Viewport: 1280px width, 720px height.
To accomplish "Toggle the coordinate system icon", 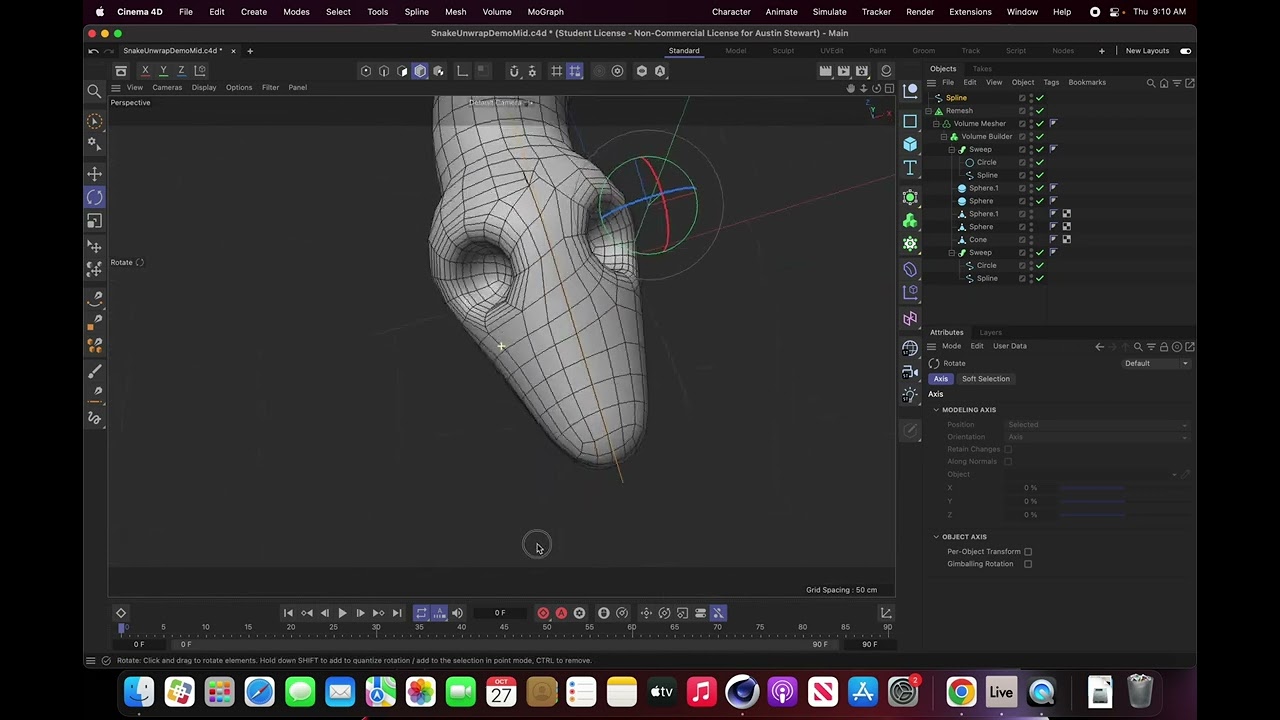I will (x=199, y=70).
